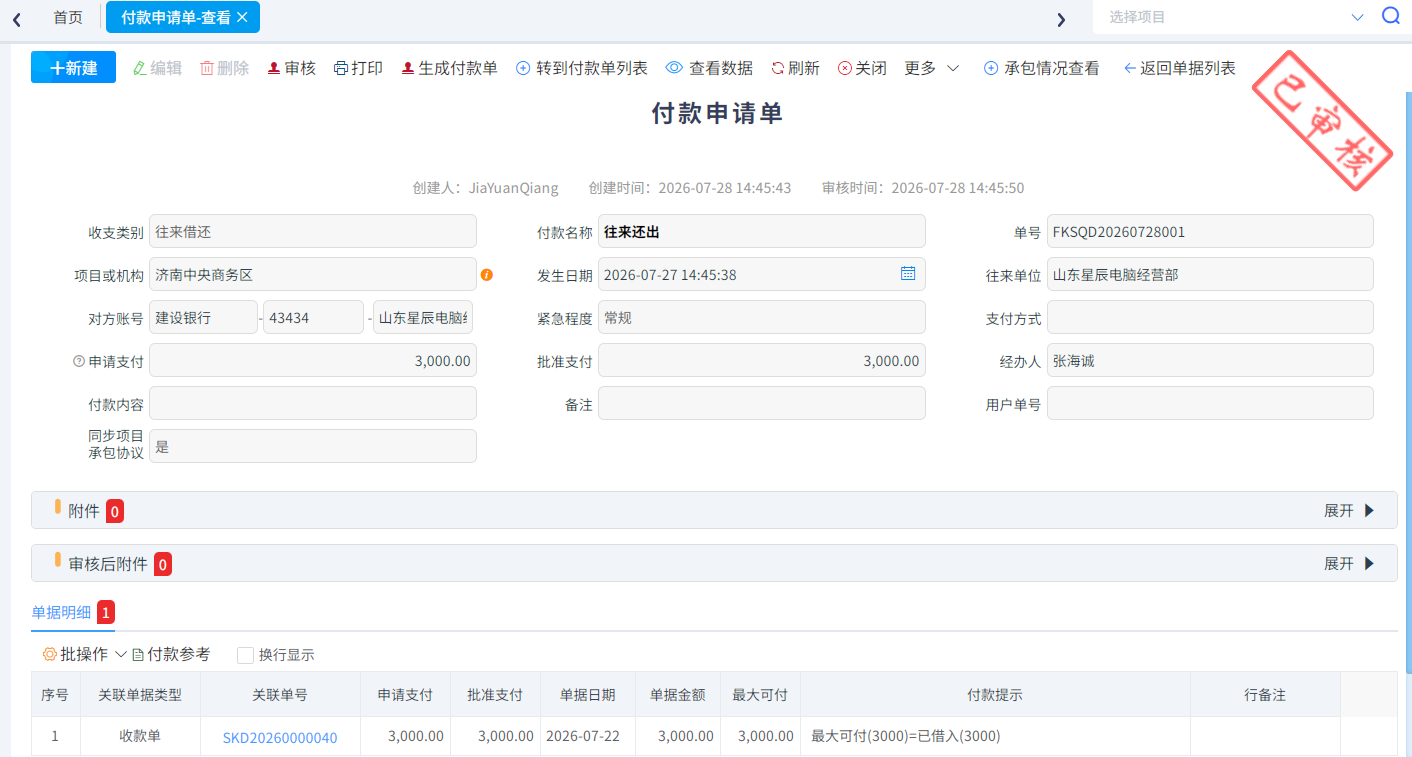Expand the 审核后附件 section
The height and width of the screenshot is (757, 1412).
tap(1349, 564)
